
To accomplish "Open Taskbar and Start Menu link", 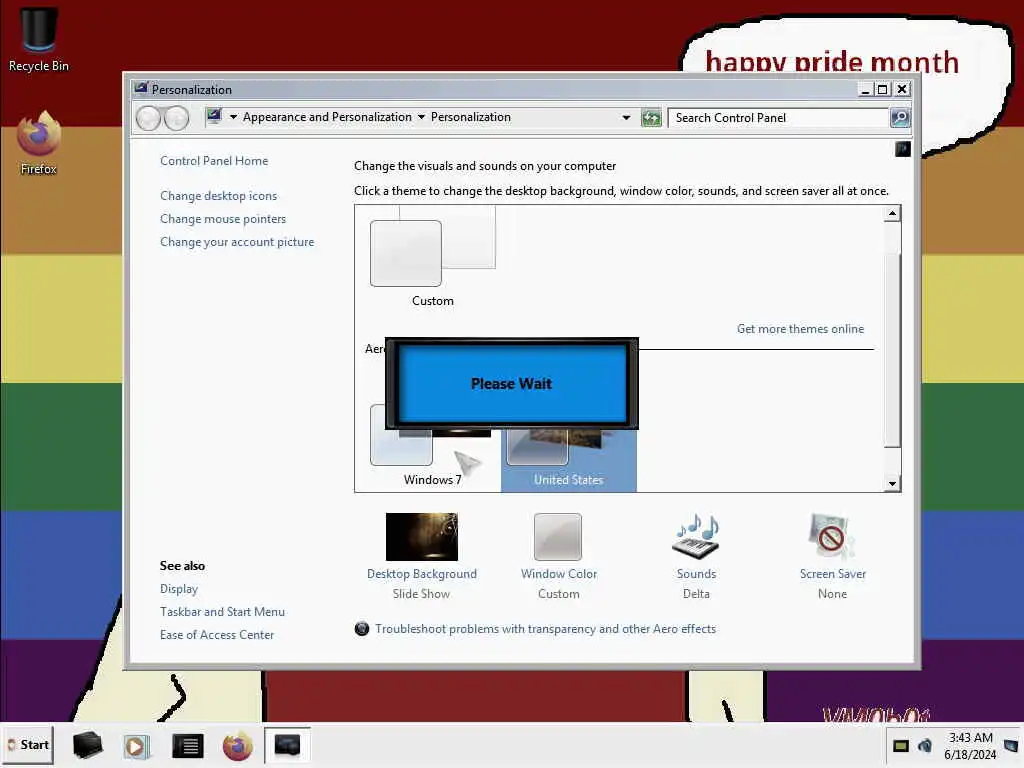I will [x=222, y=612].
